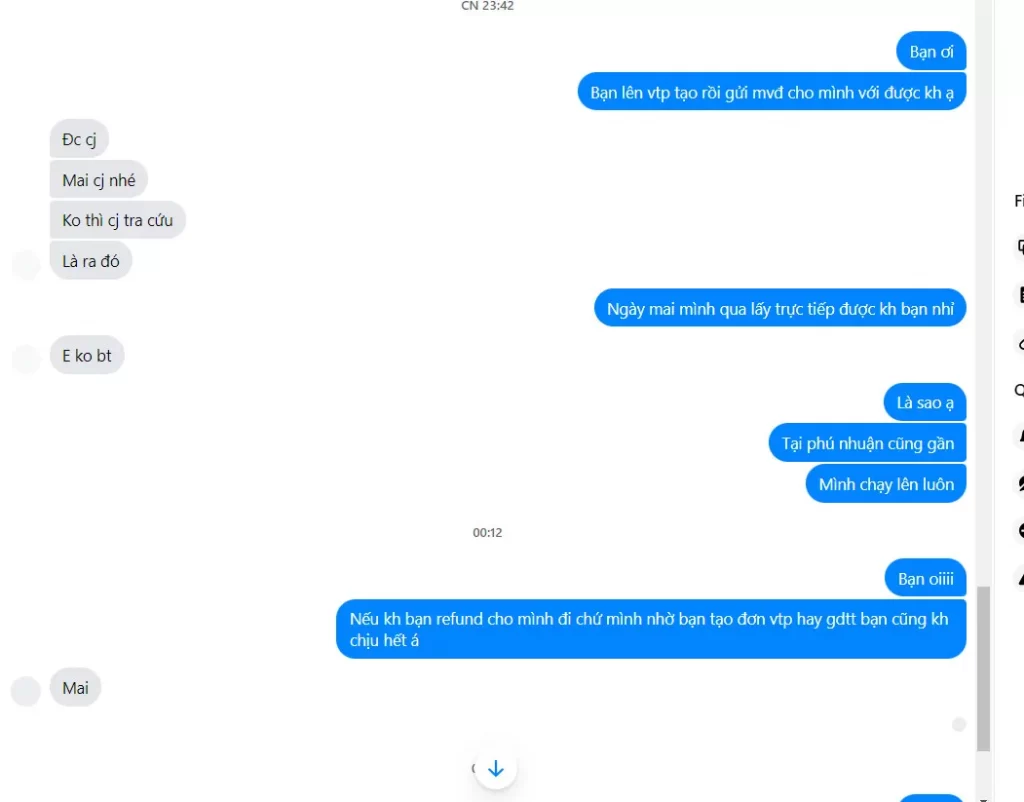Click the "Là ra đó" message bubble
The image size is (1024, 802).
click(x=91, y=261)
